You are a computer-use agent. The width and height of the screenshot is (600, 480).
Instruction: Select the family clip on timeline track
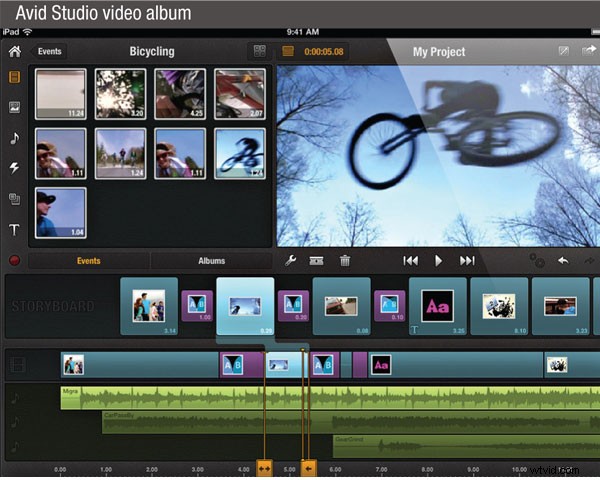click(140, 365)
